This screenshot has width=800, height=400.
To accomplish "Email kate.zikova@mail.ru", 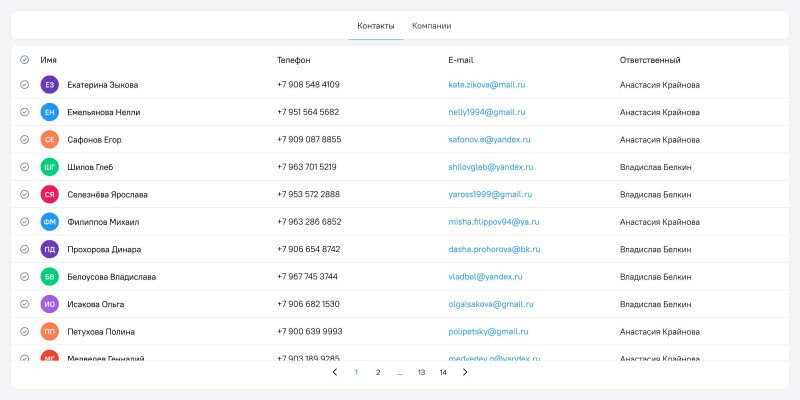I will pos(487,85).
